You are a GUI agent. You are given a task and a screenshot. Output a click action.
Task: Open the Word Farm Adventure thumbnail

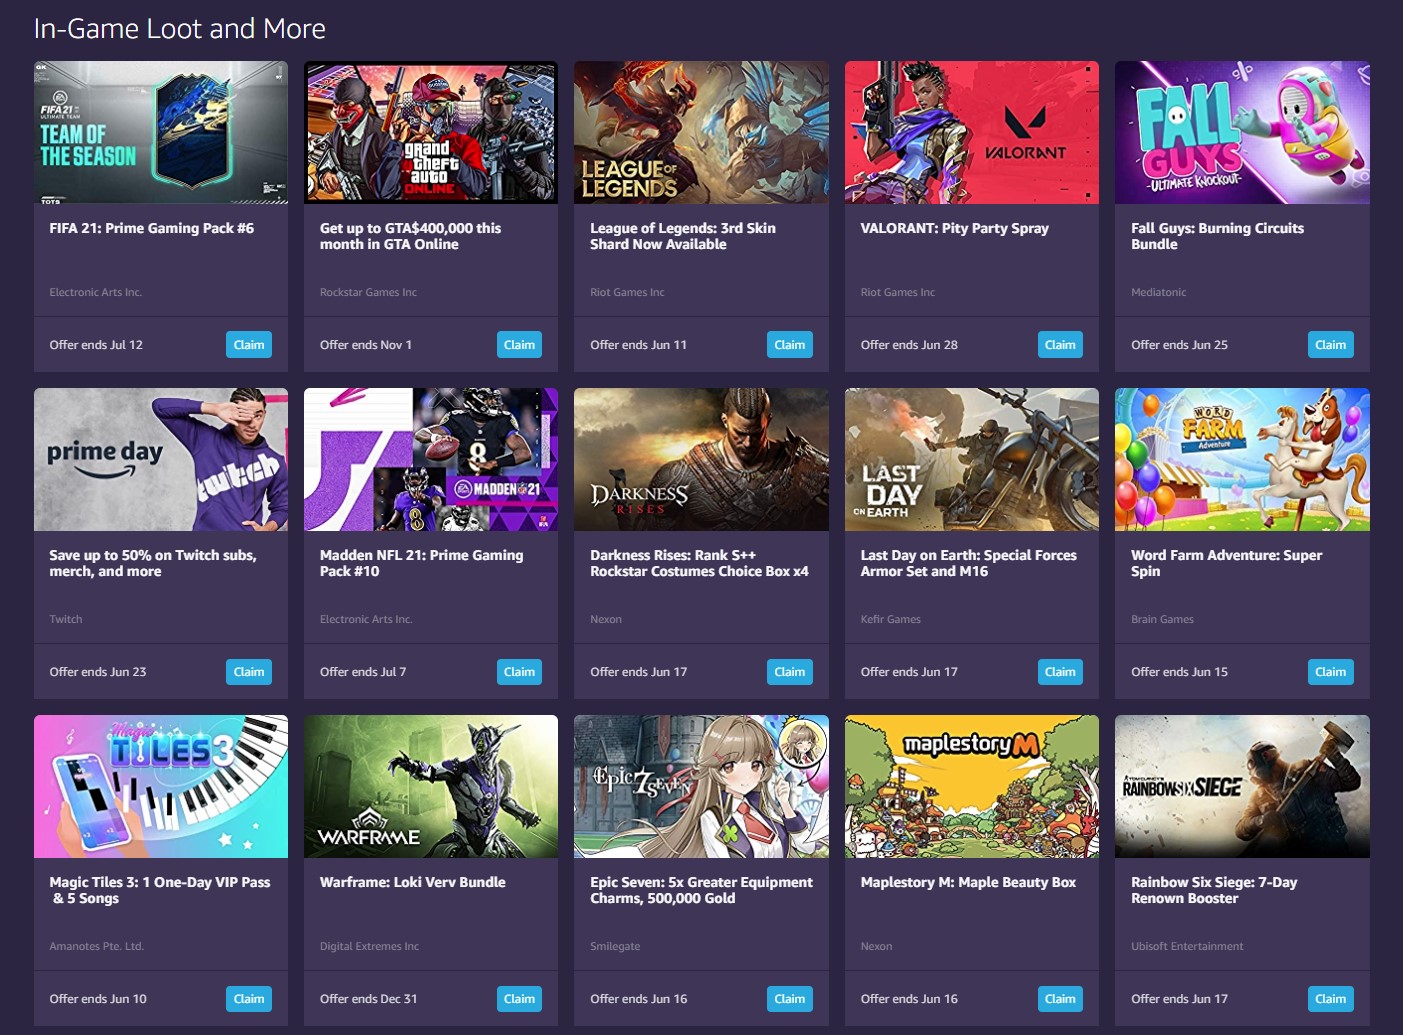pos(1242,459)
